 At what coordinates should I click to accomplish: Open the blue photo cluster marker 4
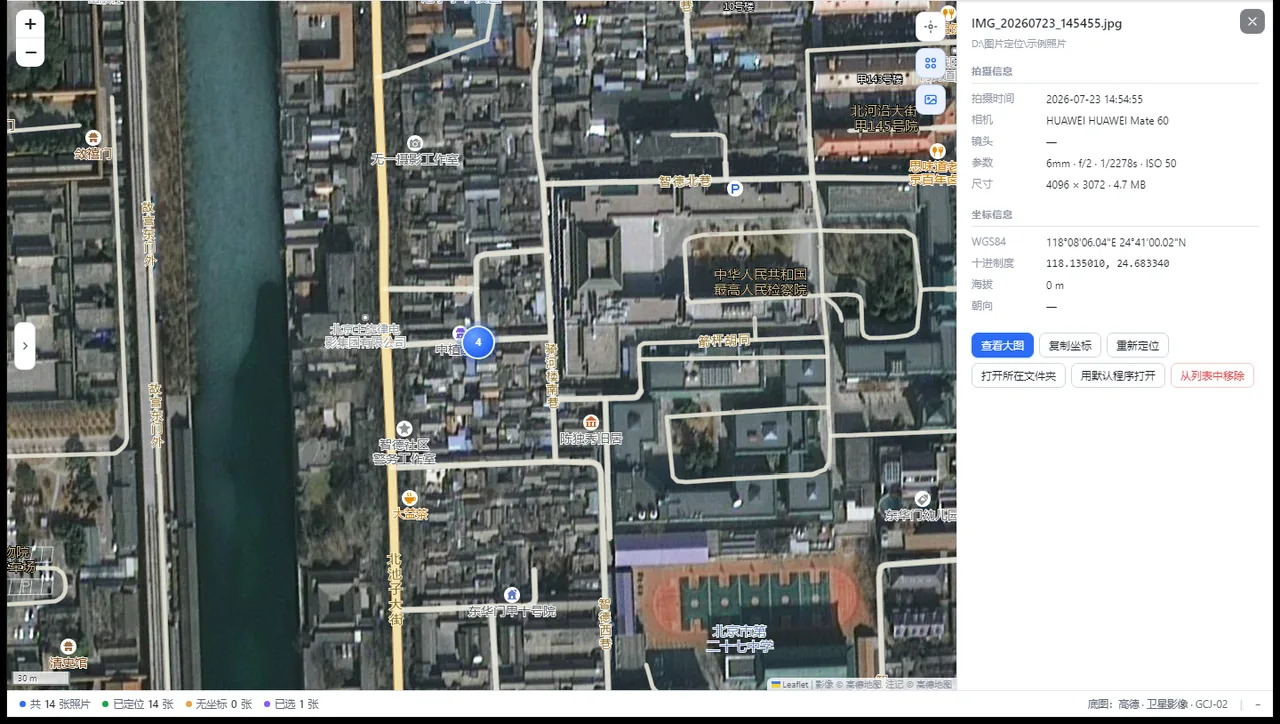(x=478, y=342)
